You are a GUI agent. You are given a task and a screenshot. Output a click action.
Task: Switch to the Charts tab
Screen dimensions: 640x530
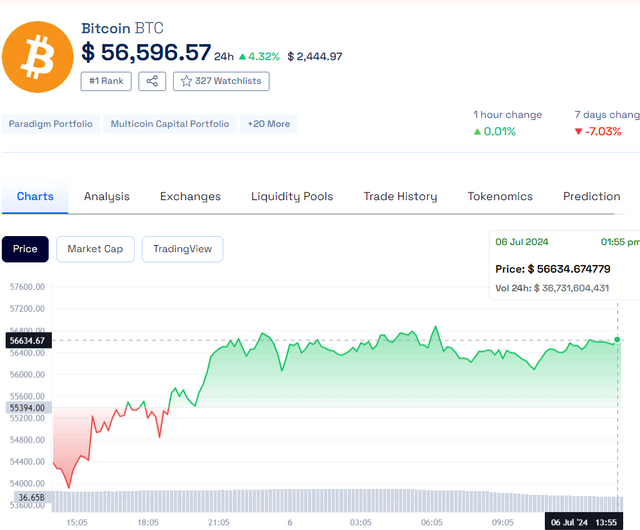click(35, 197)
